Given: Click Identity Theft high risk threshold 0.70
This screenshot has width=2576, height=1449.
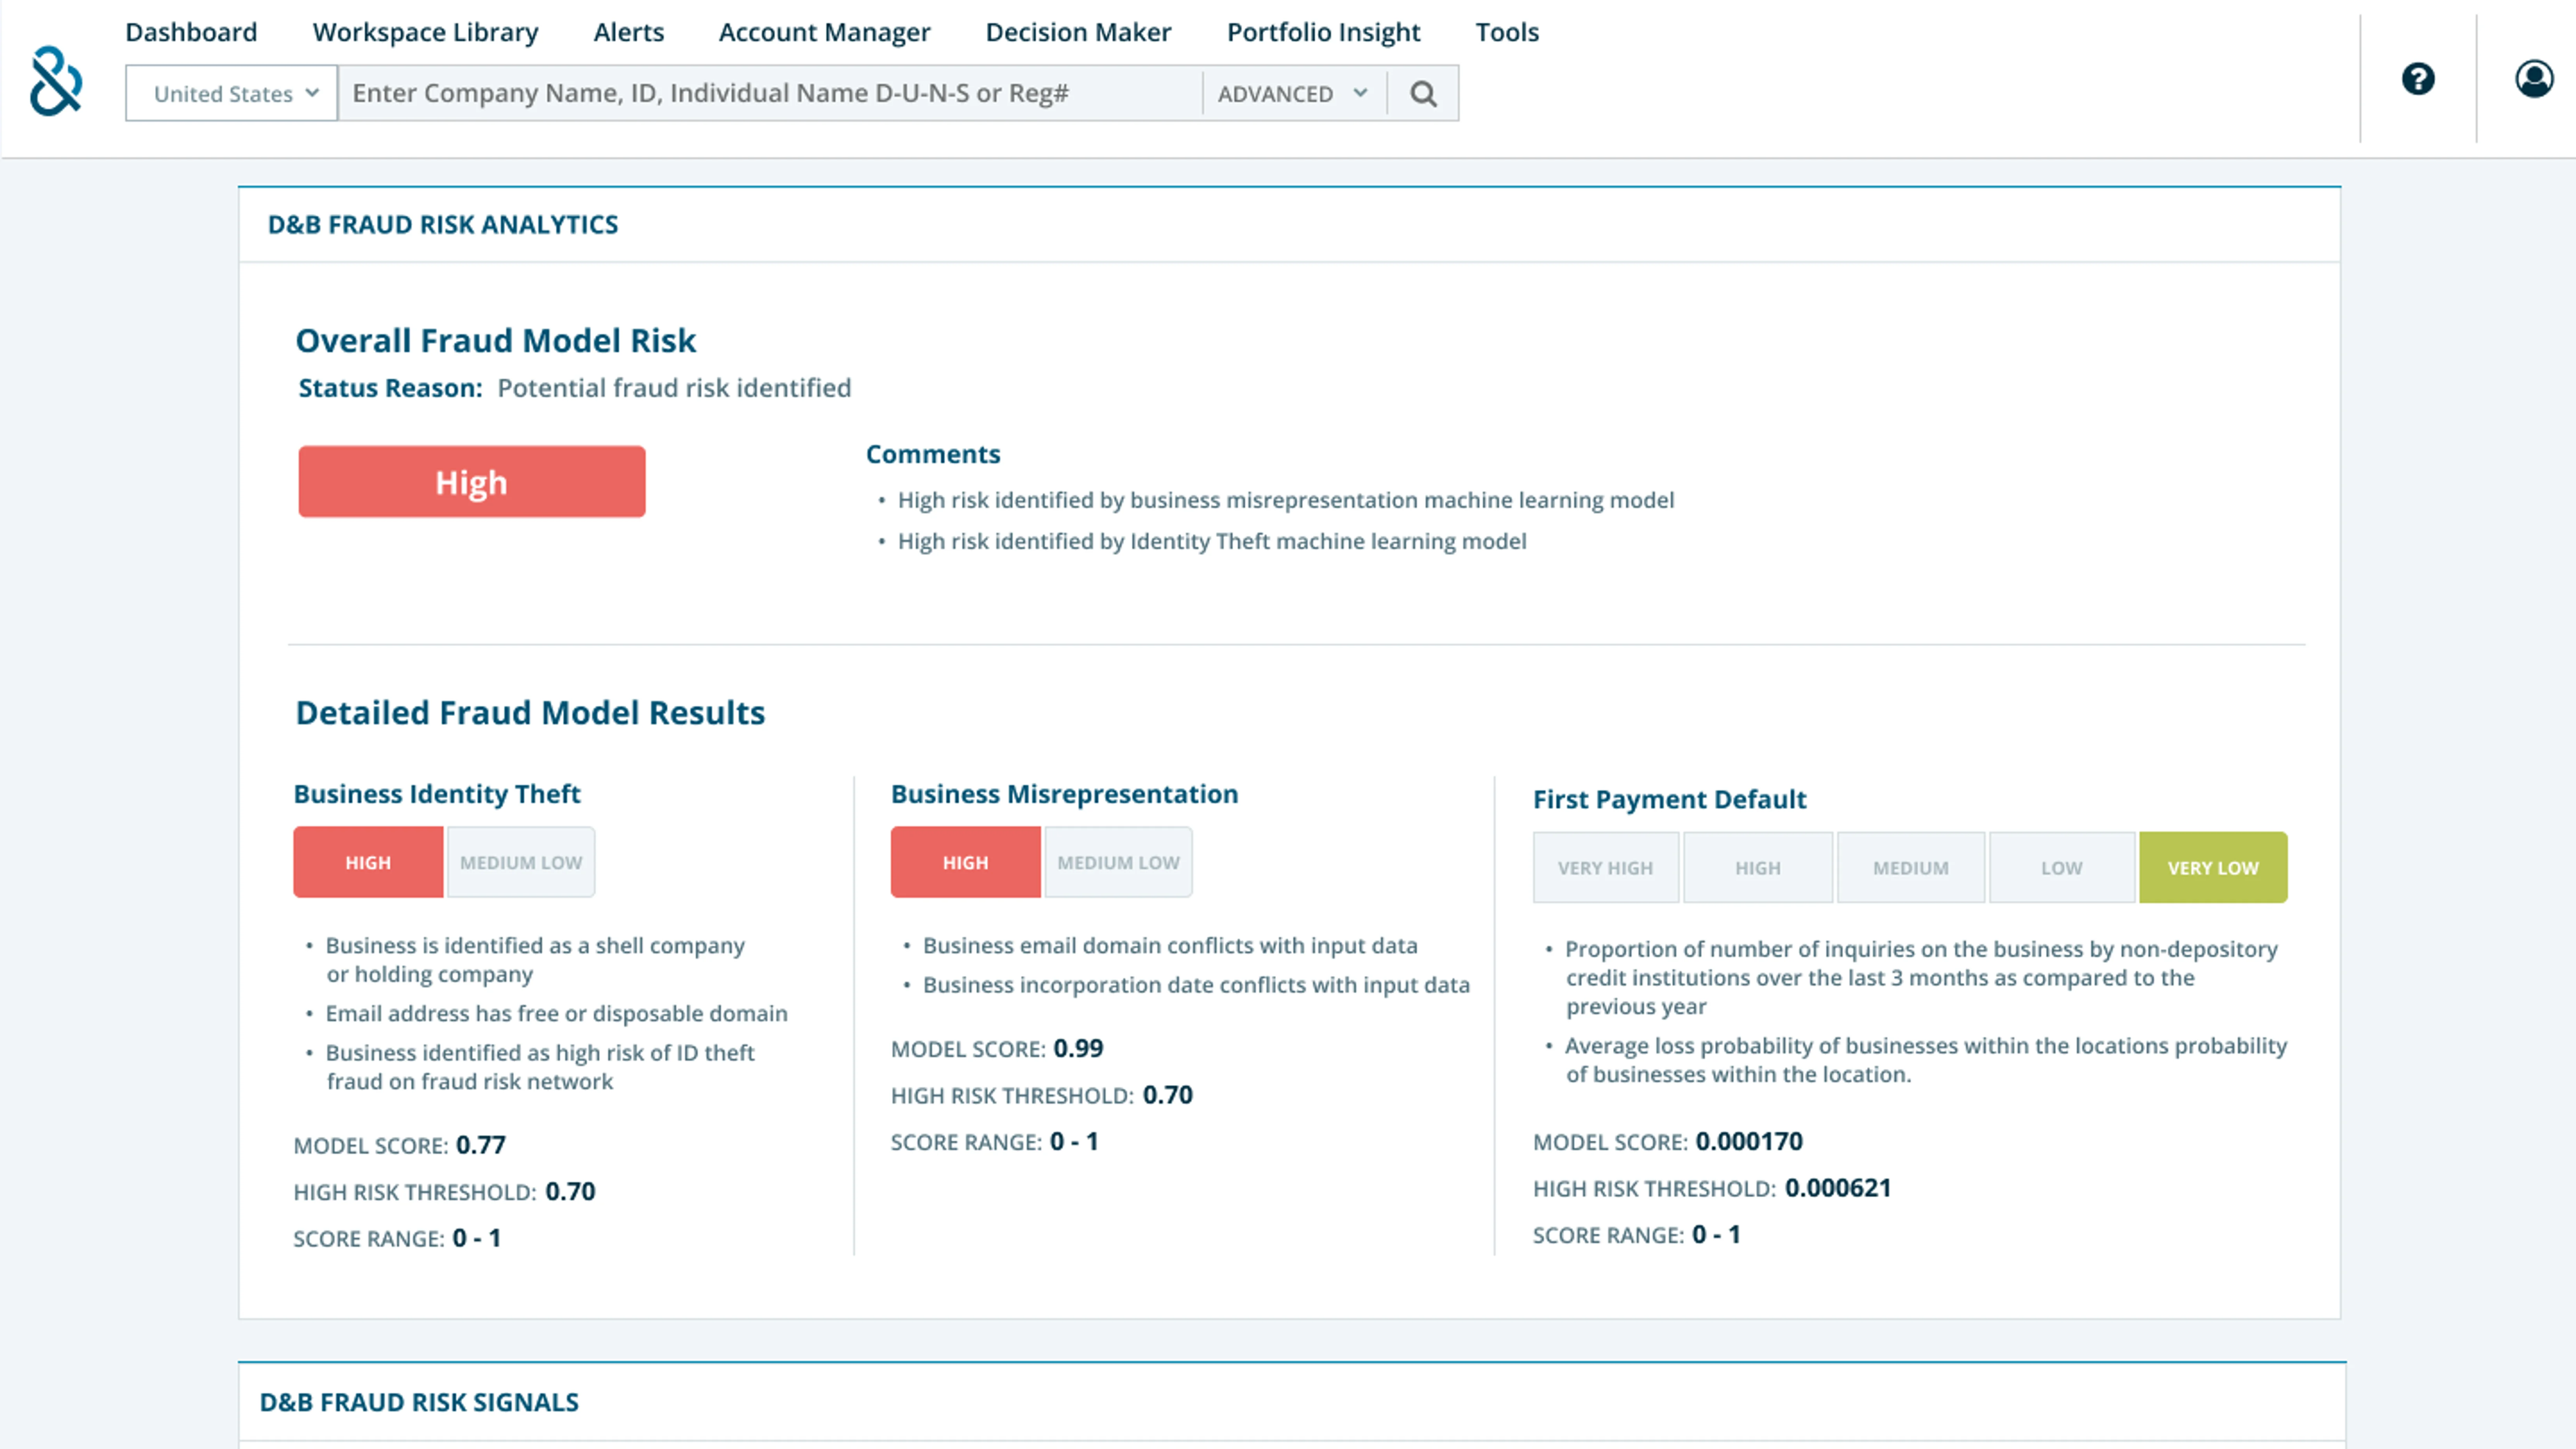Looking at the screenshot, I should (x=570, y=1192).
